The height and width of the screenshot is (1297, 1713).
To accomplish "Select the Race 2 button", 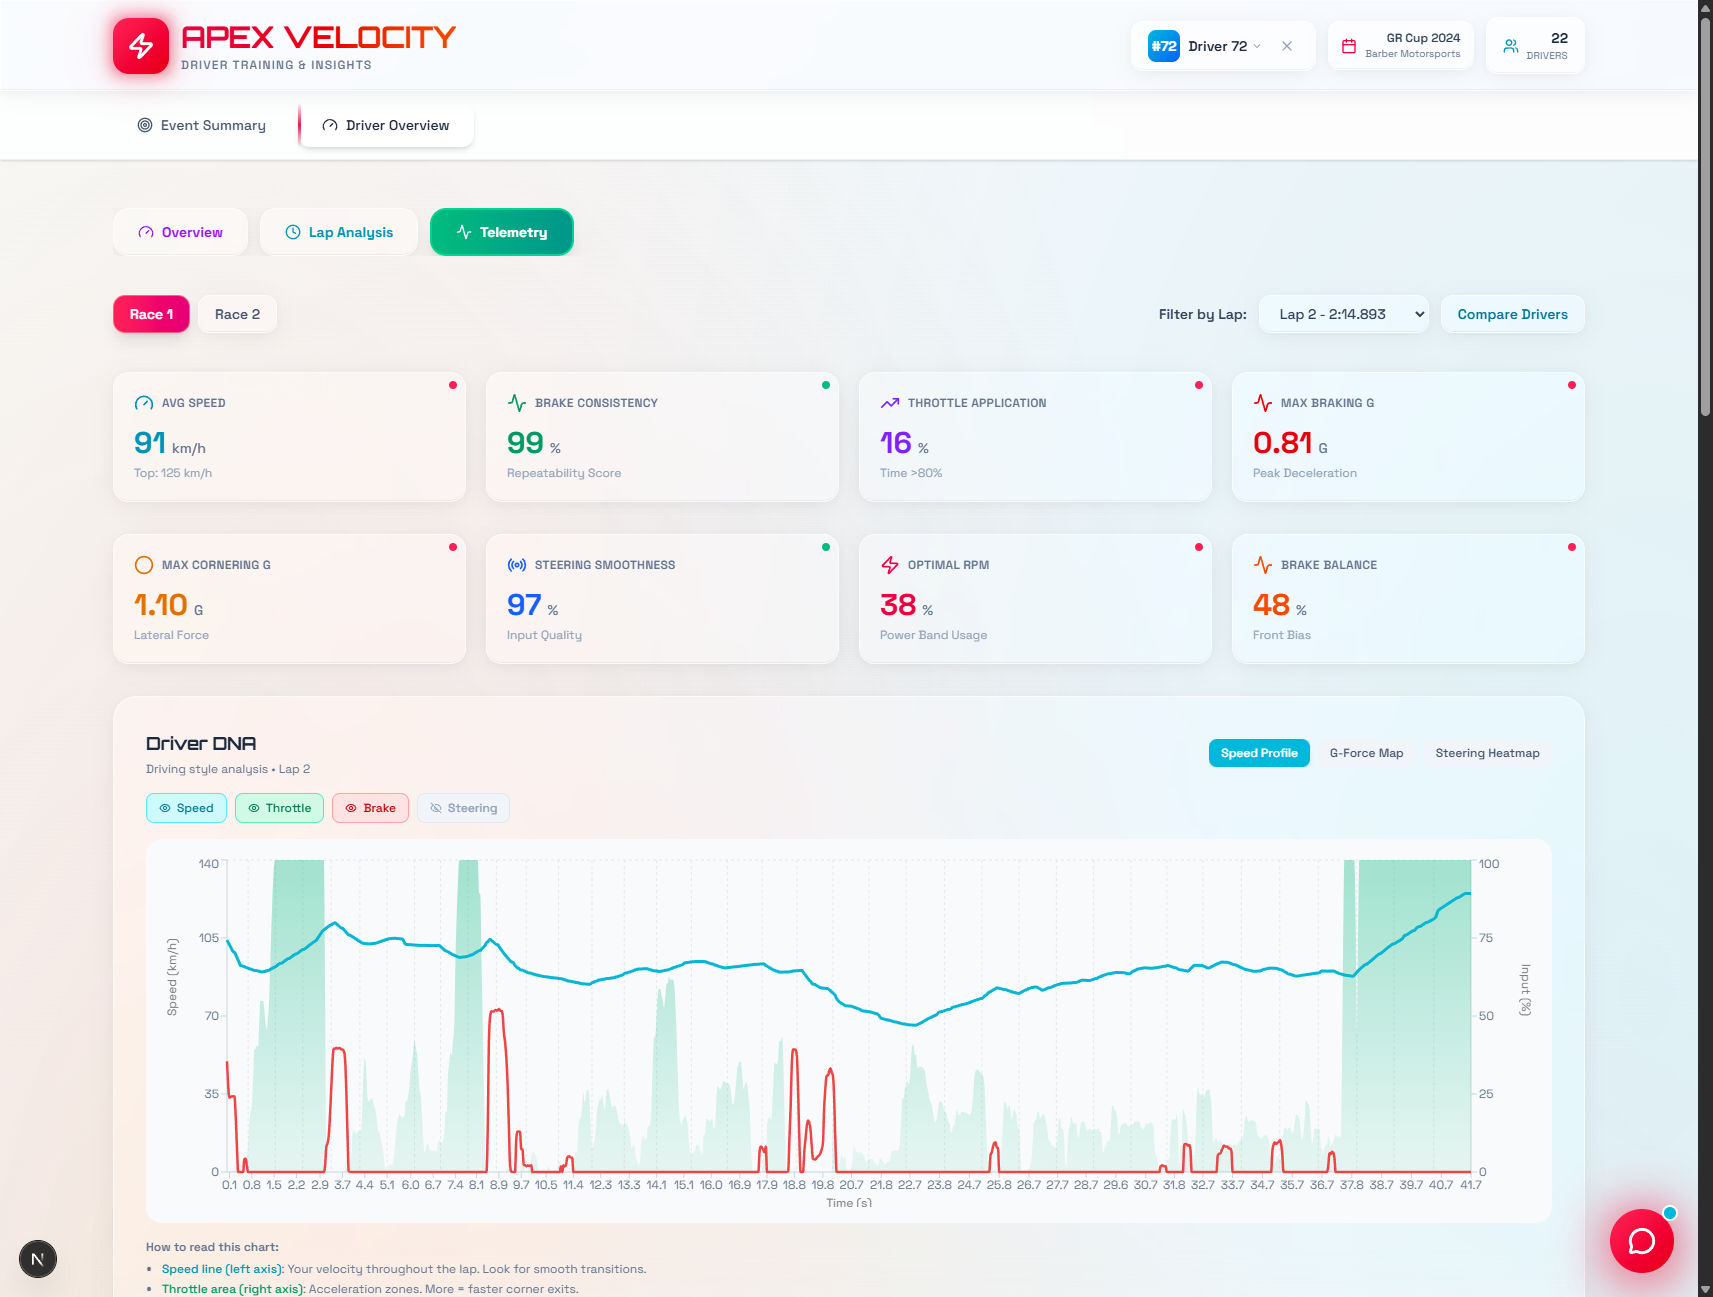I will click(237, 314).
